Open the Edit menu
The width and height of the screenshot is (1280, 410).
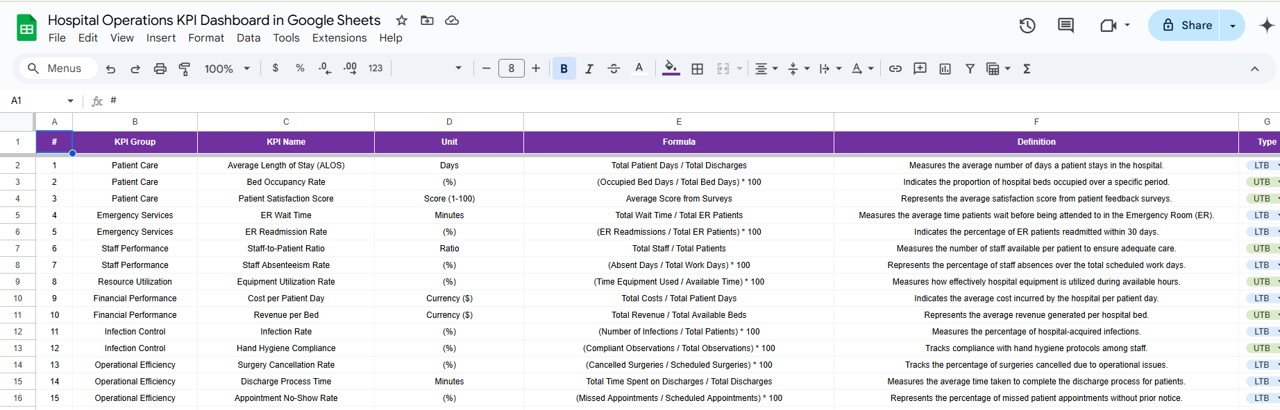(88, 38)
